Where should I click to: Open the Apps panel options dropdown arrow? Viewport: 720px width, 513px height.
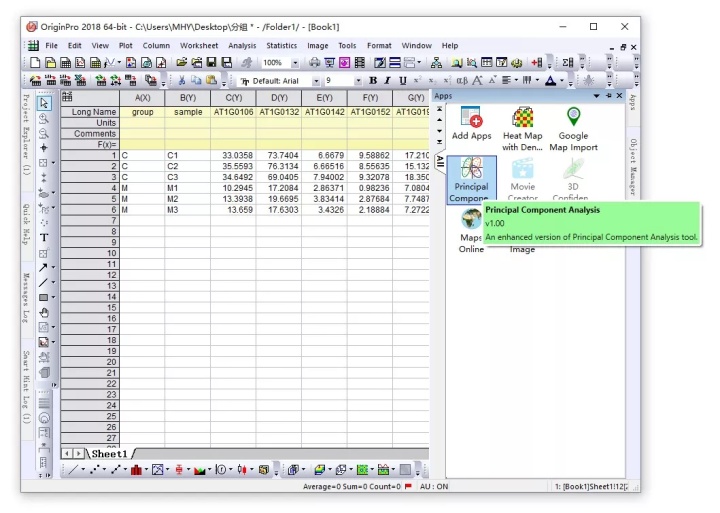click(x=596, y=96)
